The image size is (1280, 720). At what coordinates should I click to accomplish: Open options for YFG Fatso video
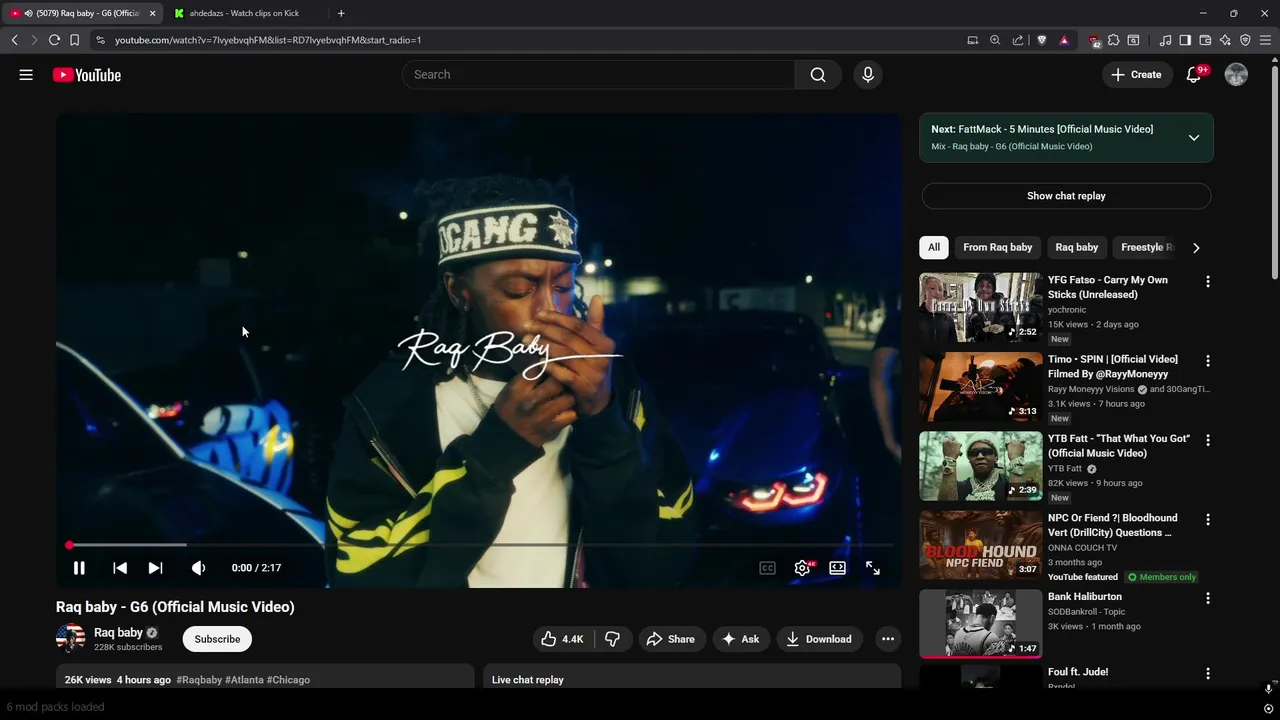click(x=1207, y=282)
